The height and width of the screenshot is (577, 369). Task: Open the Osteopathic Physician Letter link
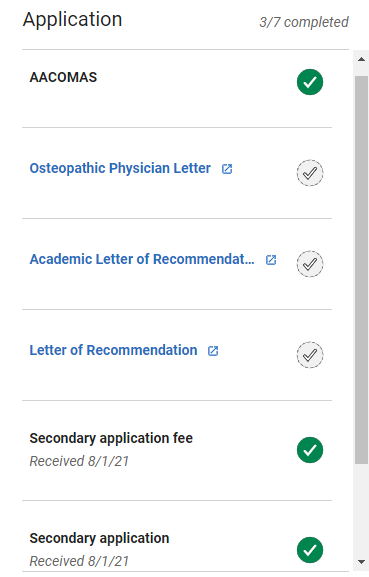(x=120, y=168)
